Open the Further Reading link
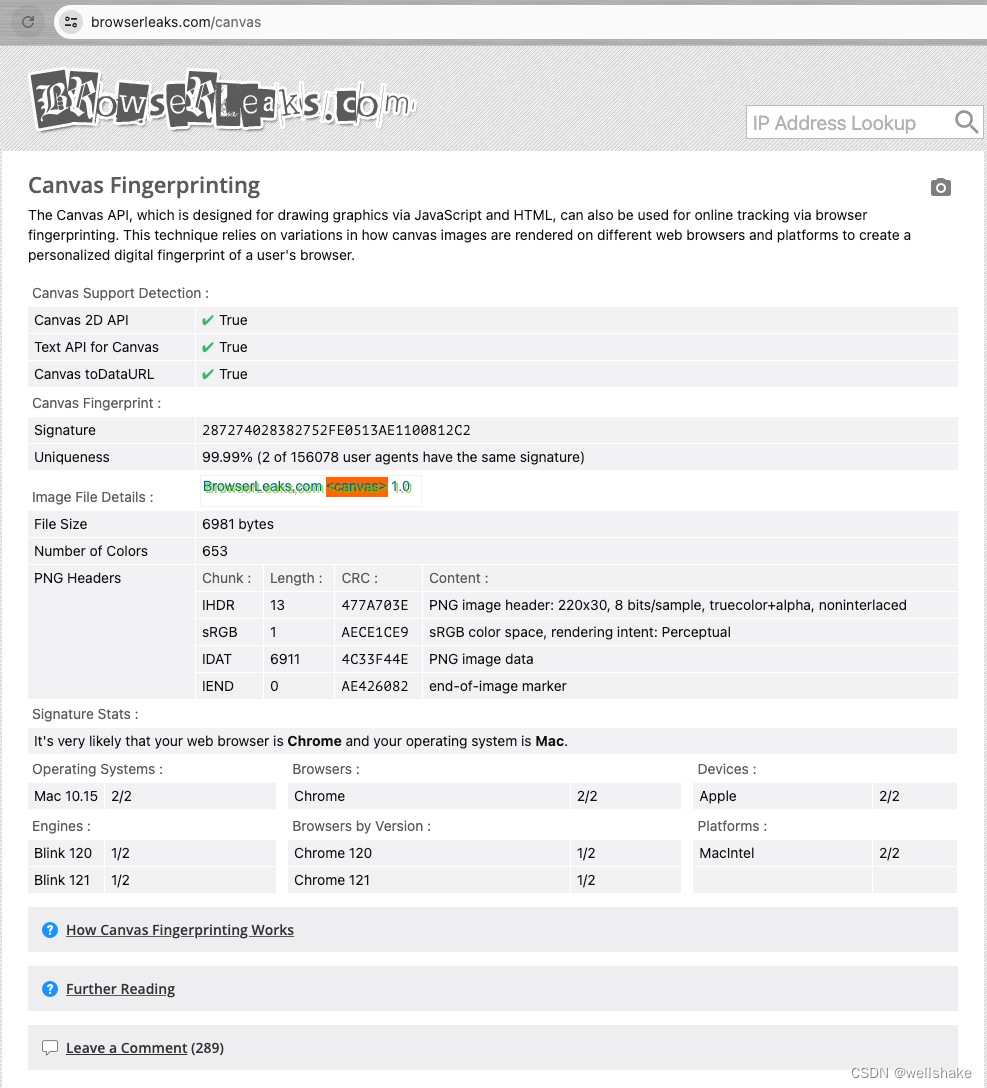Image resolution: width=987 pixels, height=1088 pixels. coord(120,989)
